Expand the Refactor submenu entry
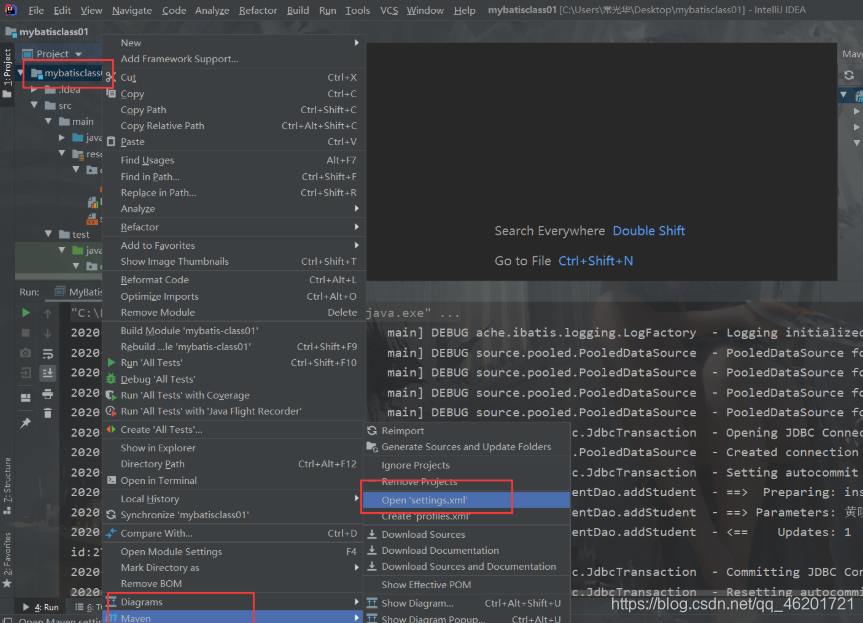Viewport: 863px width, 623px height. [234, 227]
